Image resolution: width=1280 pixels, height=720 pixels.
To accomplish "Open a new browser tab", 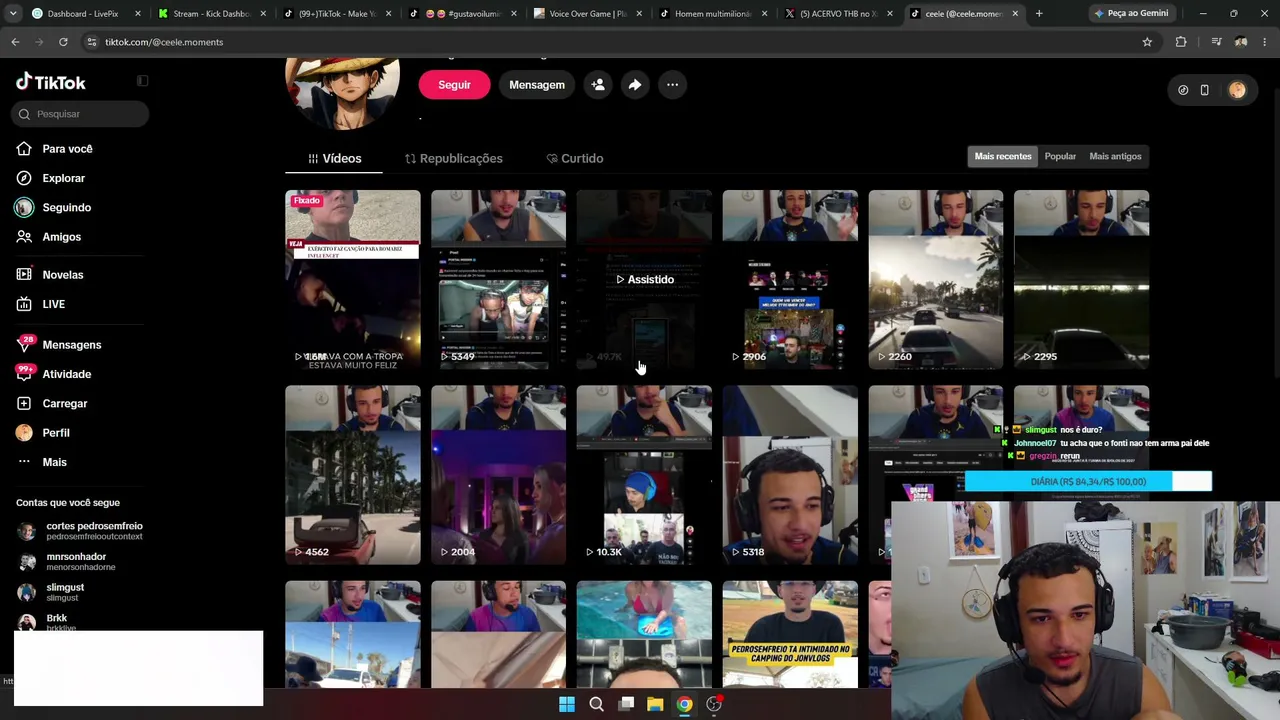I will click(x=1039, y=14).
